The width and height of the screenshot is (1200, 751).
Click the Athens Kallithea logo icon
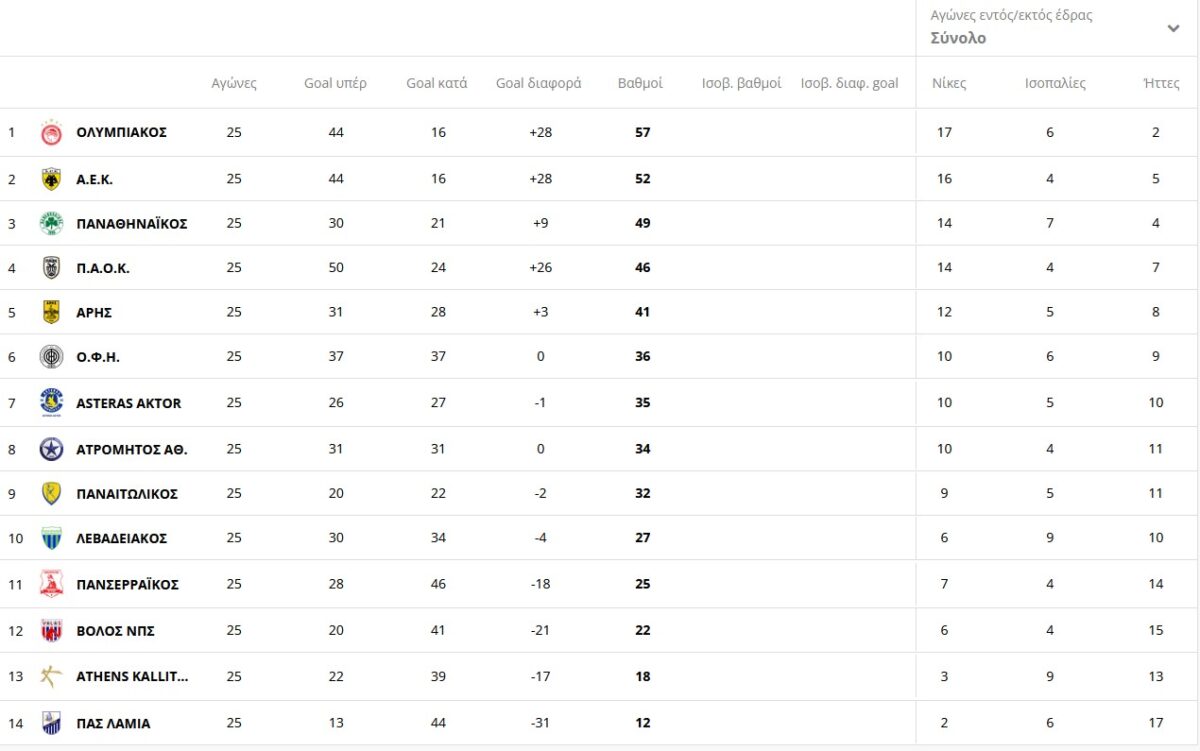click(51, 676)
